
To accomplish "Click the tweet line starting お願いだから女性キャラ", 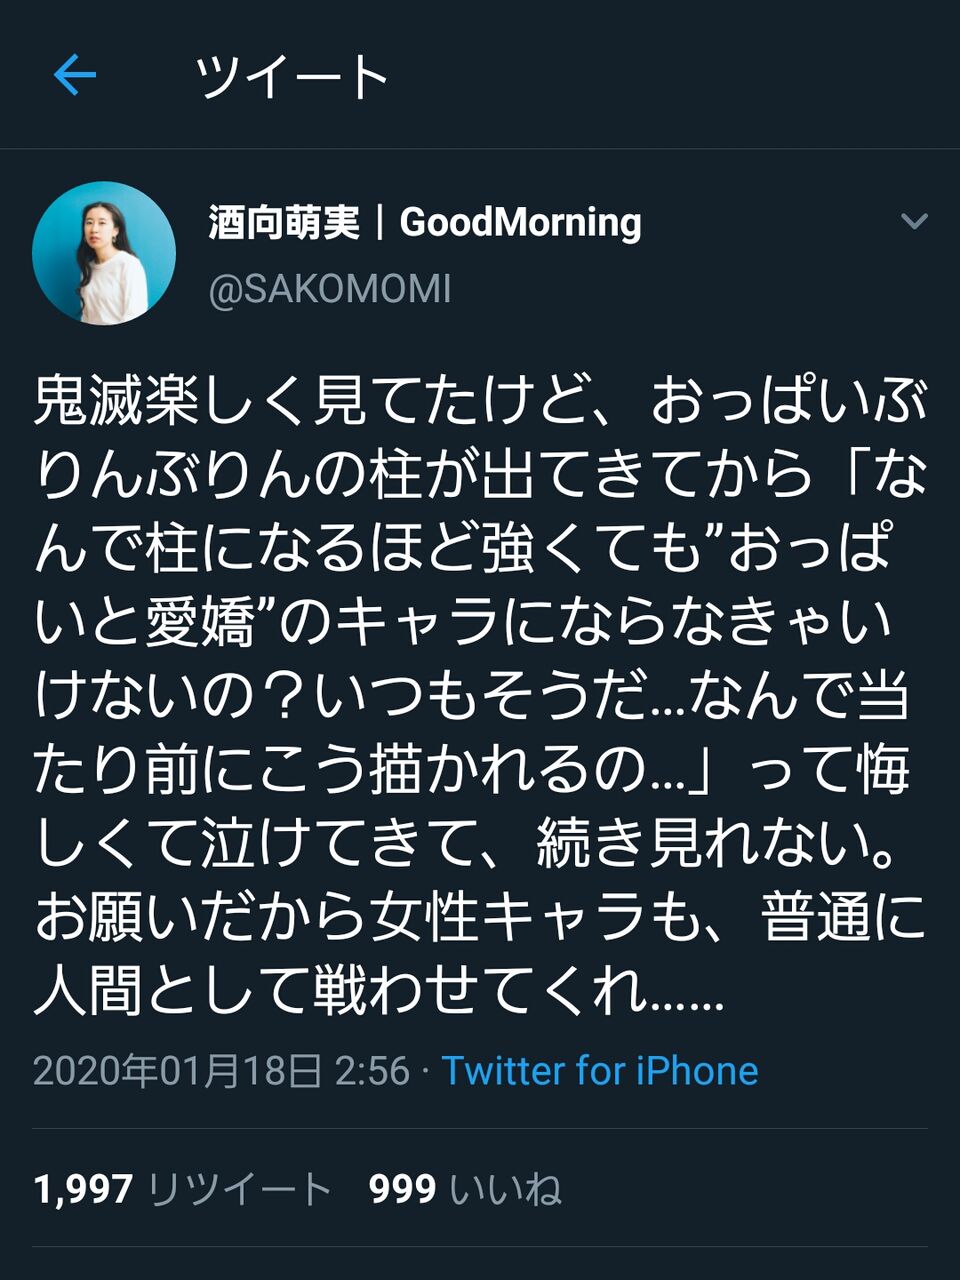I will (480, 919).
